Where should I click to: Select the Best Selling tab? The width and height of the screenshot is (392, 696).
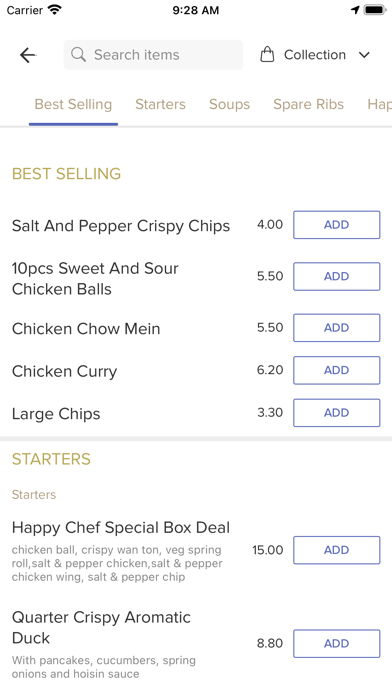[x=73, y=104]
